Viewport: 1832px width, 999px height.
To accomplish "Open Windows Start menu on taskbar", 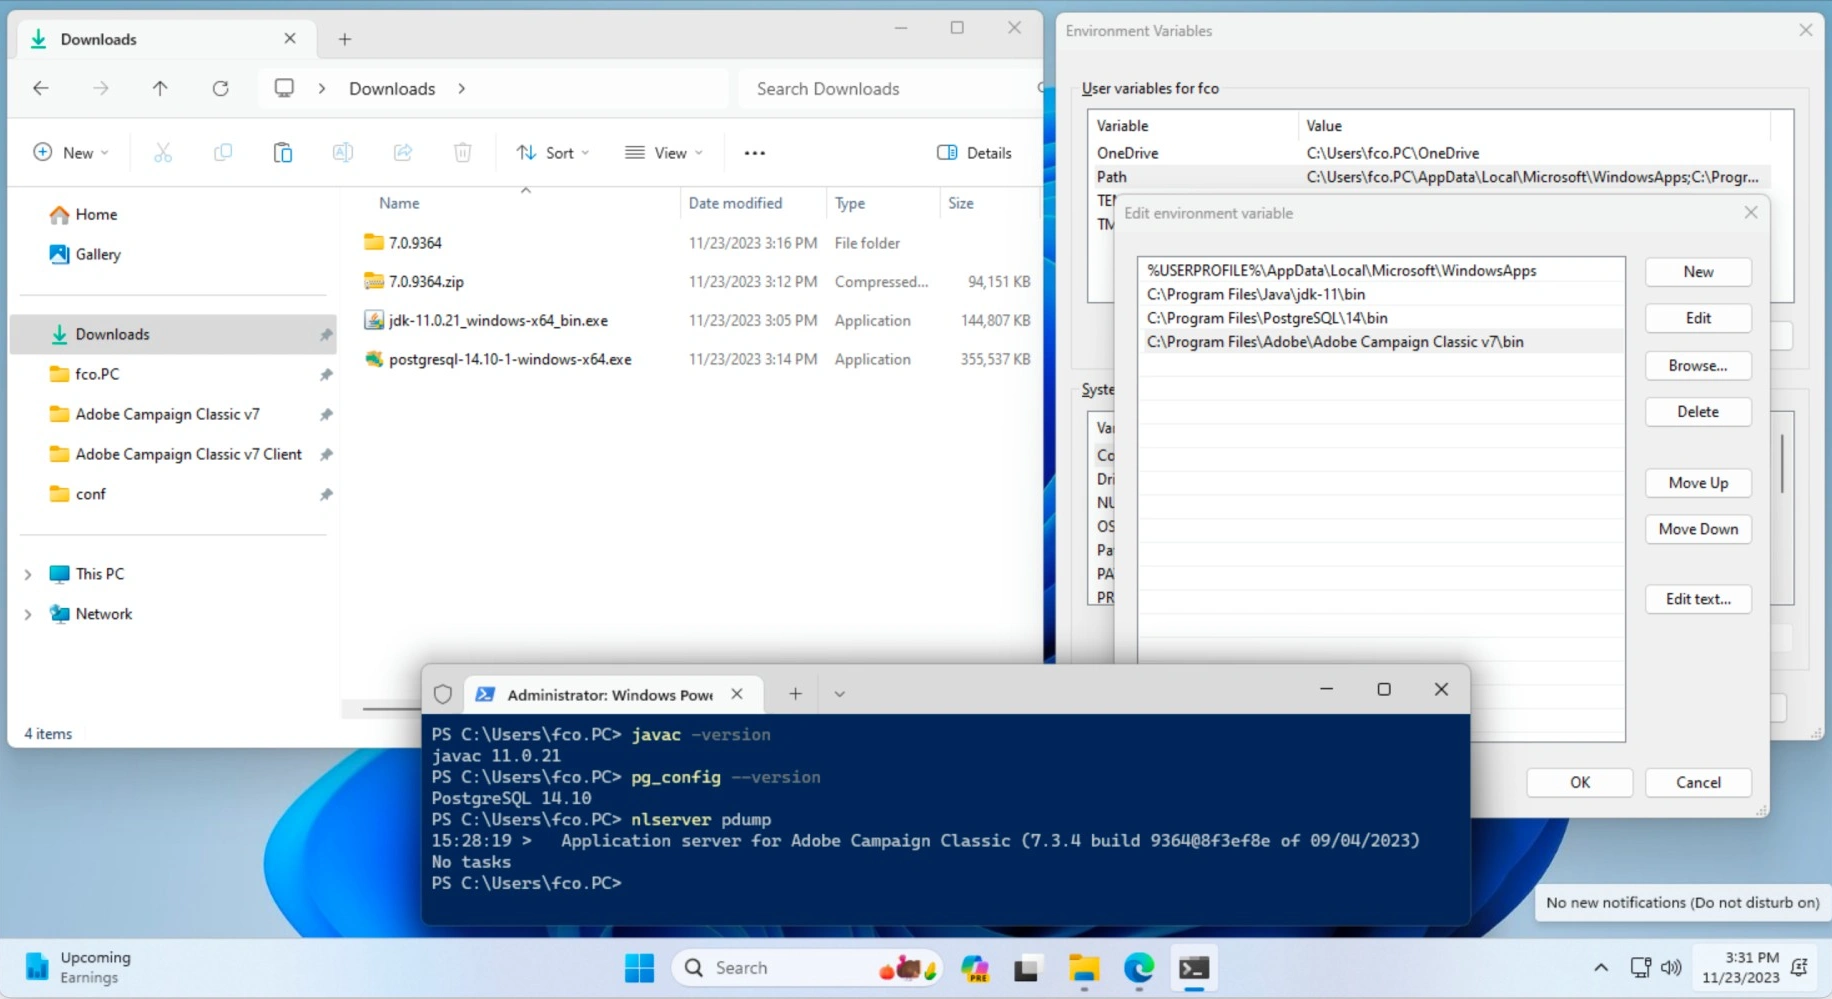I will (640, 968).
